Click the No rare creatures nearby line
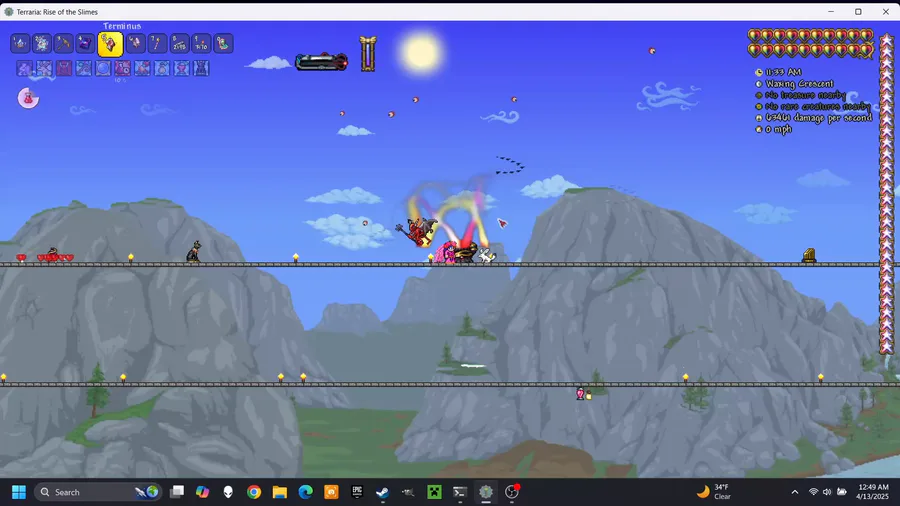900x506 pixels. (813, 107)
